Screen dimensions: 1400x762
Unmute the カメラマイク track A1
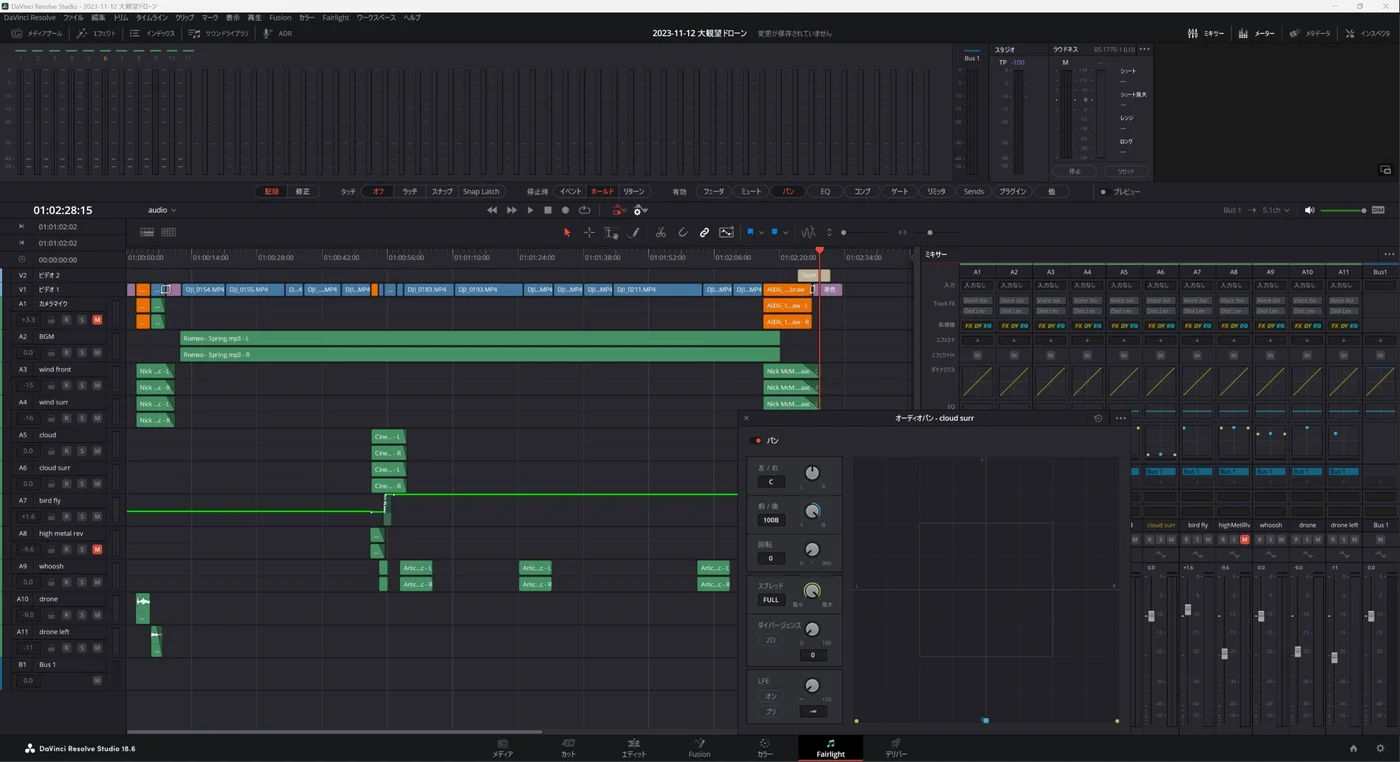[x=97, y=320]
